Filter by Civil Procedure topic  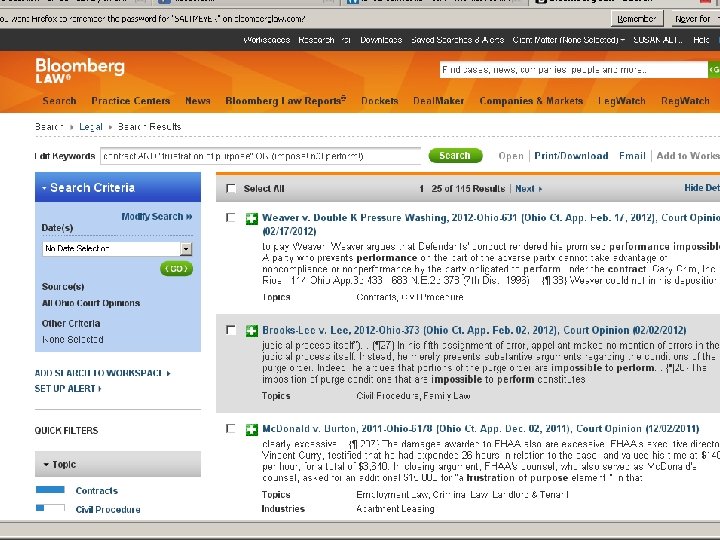pos(108,509)
